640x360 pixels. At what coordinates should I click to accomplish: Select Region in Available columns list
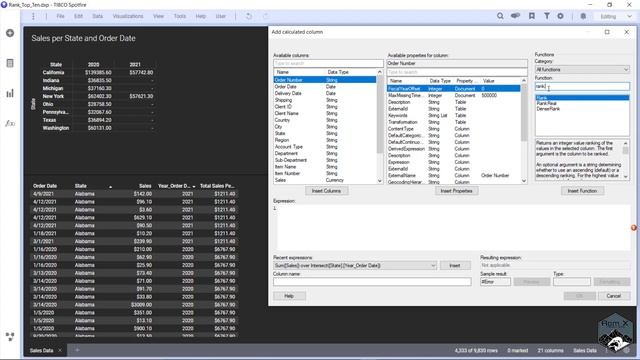coord(325,140)
